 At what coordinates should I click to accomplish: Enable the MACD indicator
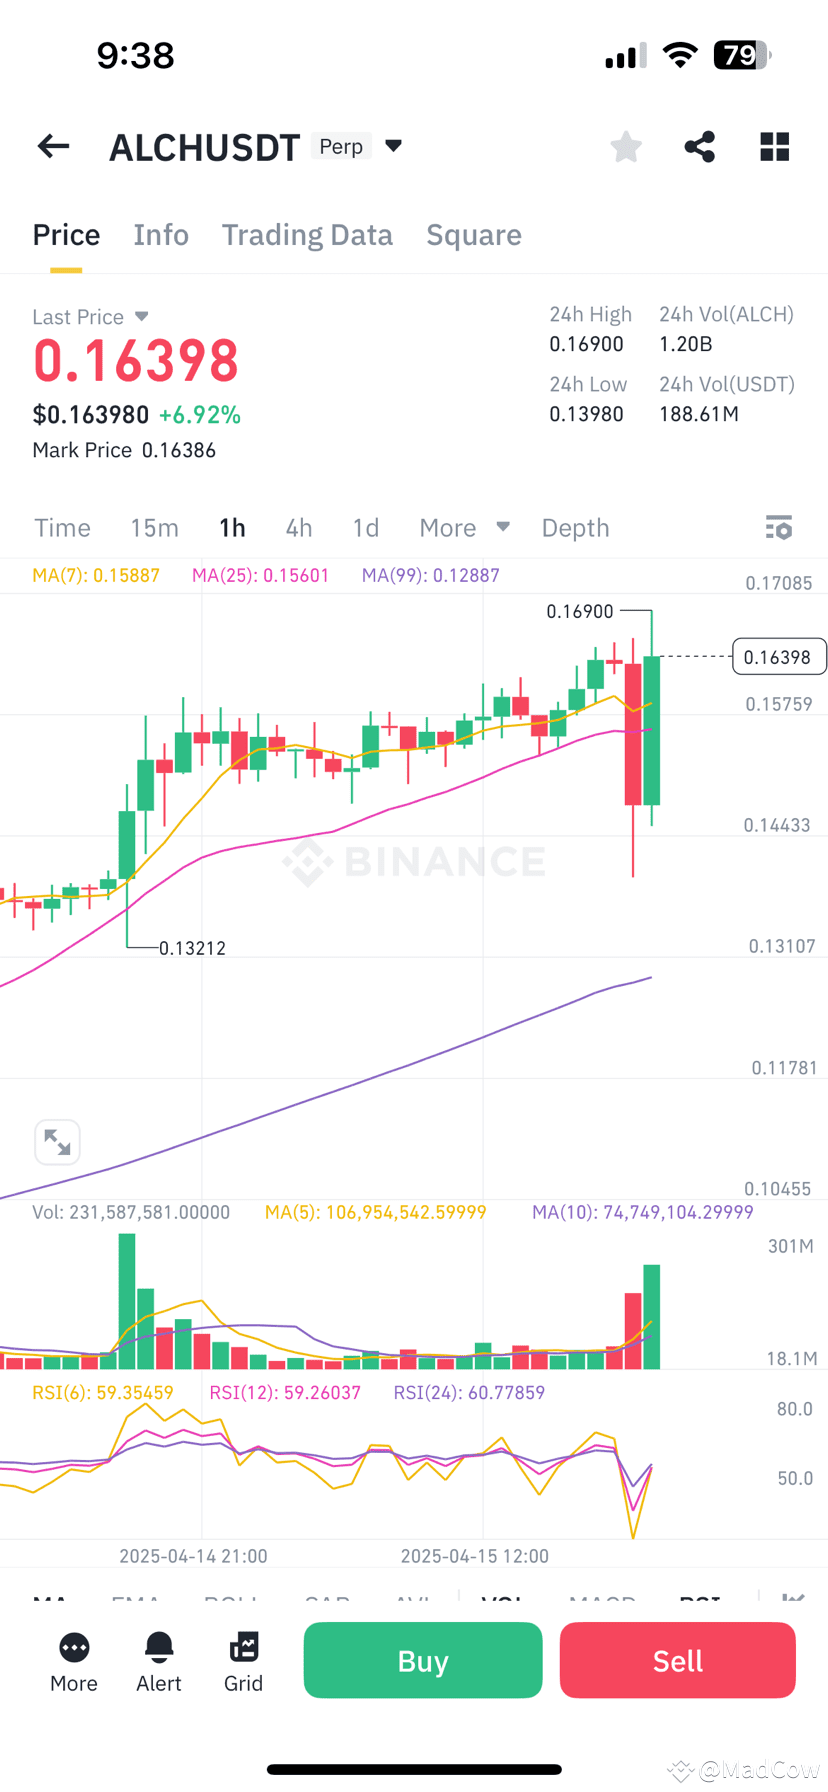coord(602,1600)
